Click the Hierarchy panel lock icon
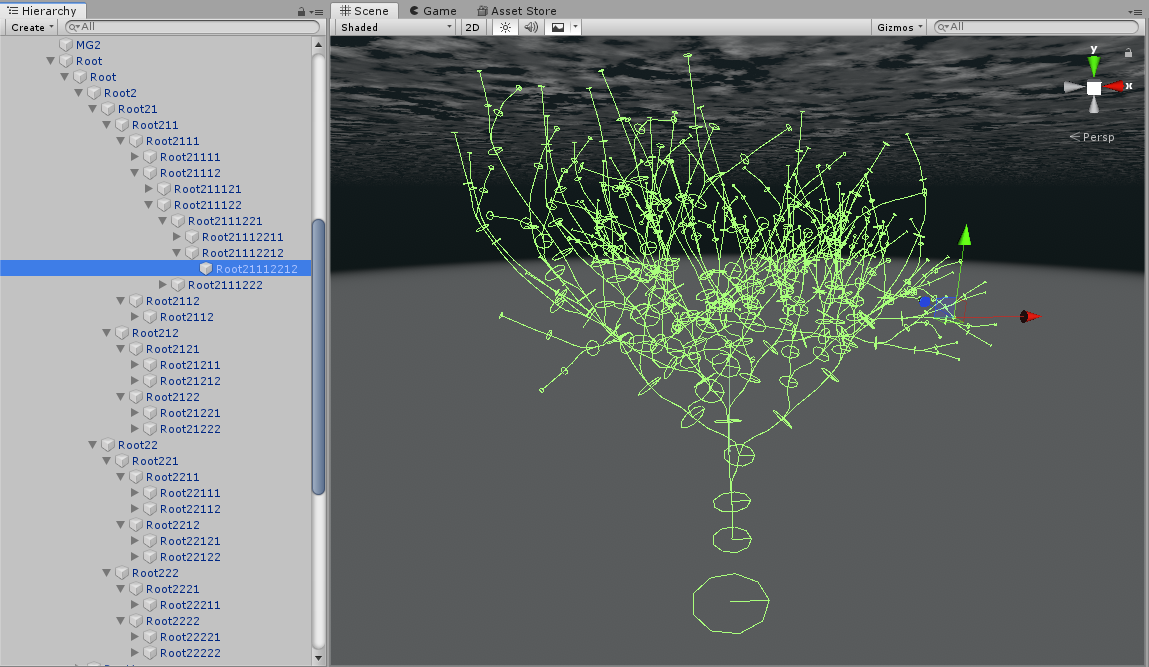The width and height of the screenshot is (1149, 667). [301, 12]
